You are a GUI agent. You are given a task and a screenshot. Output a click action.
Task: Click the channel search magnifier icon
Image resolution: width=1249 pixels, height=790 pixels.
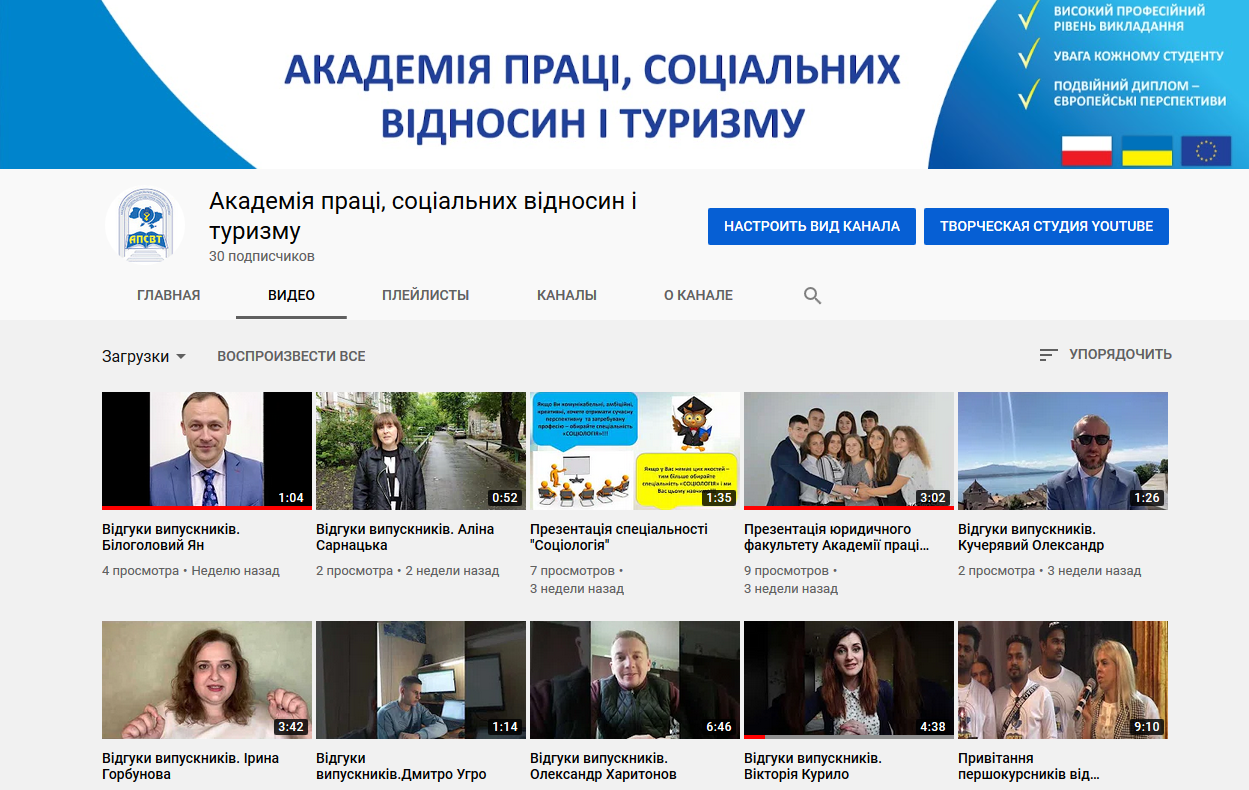(812, 295)
